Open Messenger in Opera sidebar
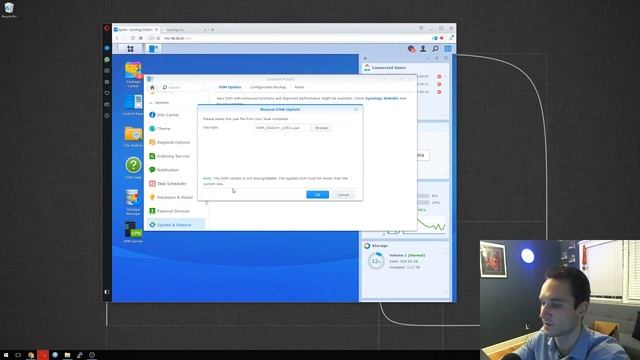The width and height of the screenshot is (640, 360). click(x=107, y=48)
